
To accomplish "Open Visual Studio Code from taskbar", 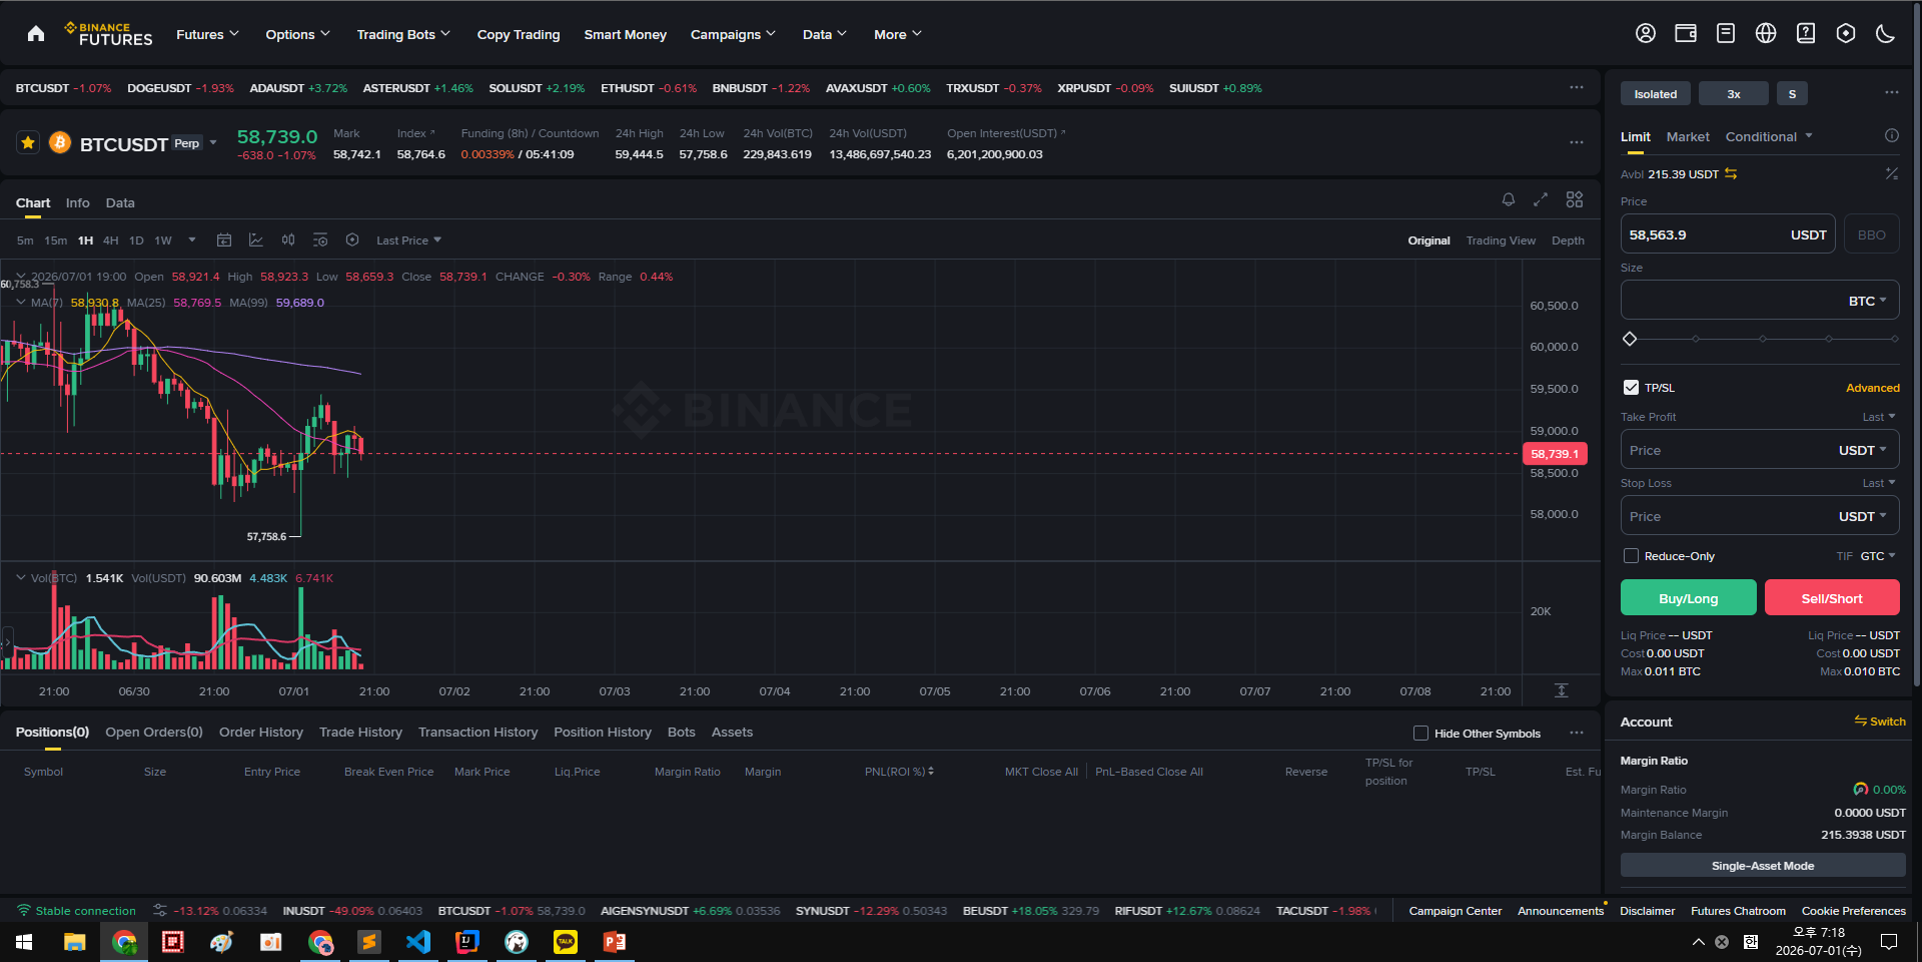I will (418, 942).
